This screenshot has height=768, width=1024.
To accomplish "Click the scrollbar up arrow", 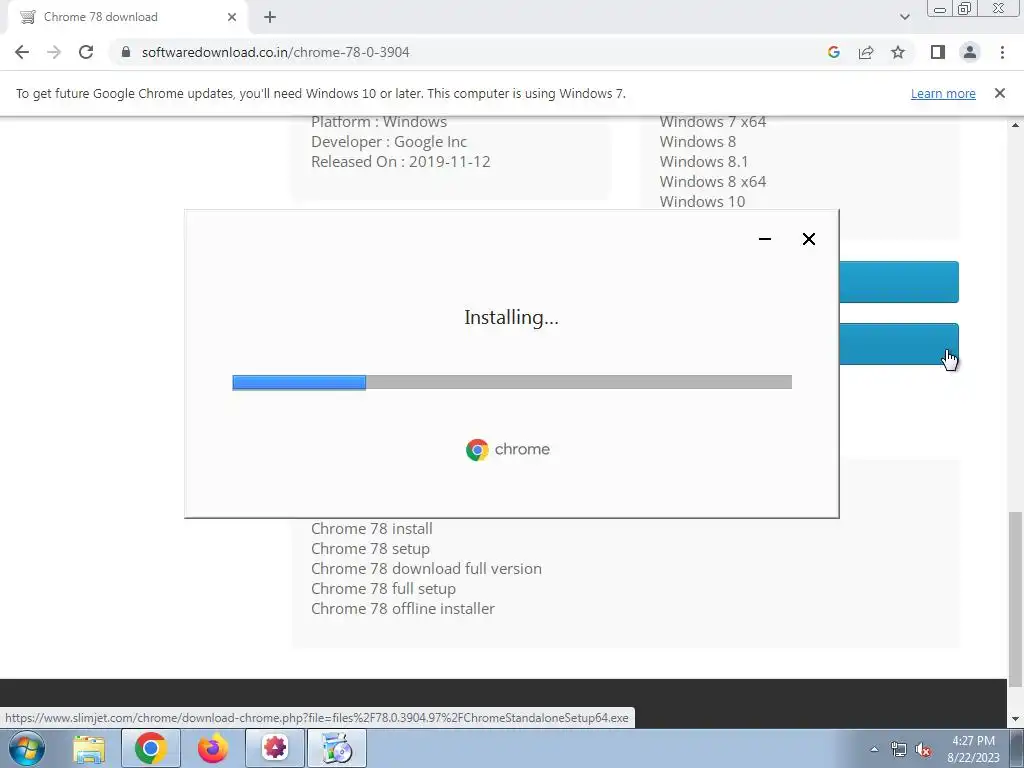I will [x=1015, y=124].
